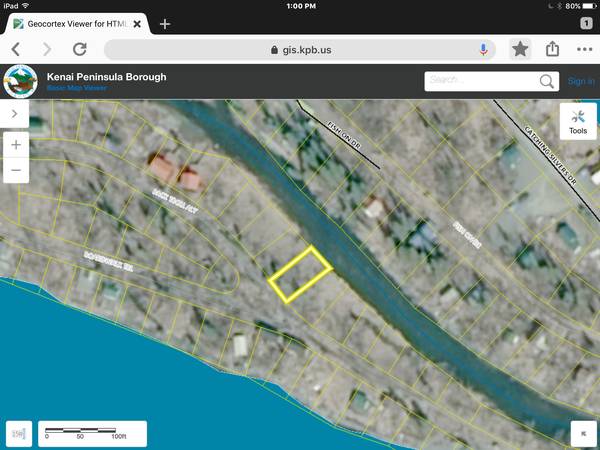Click the Kenai Peninsula Borough logo

coord(20,81)
